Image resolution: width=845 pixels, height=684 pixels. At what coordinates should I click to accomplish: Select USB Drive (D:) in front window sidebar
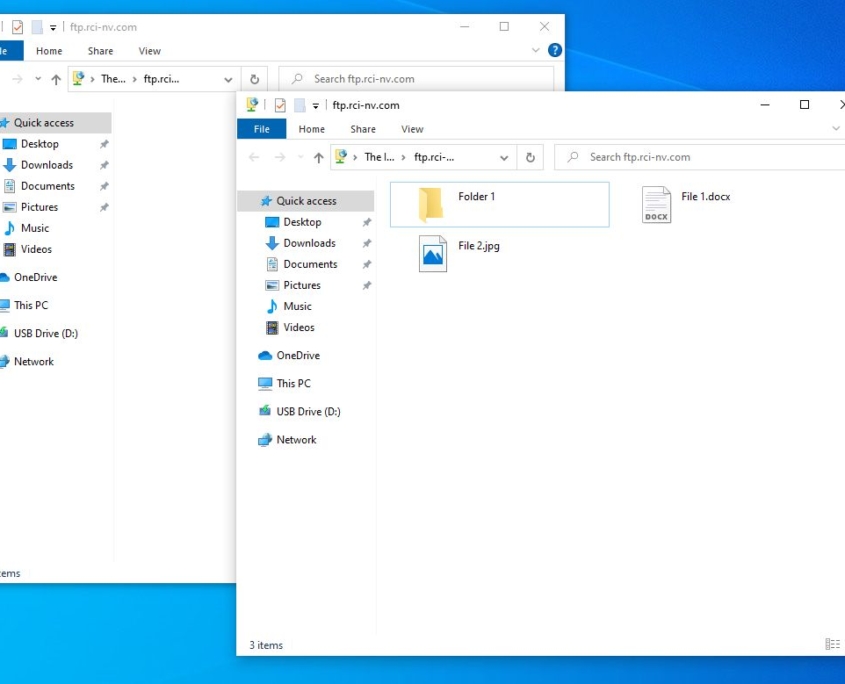(x=306, y=411)
